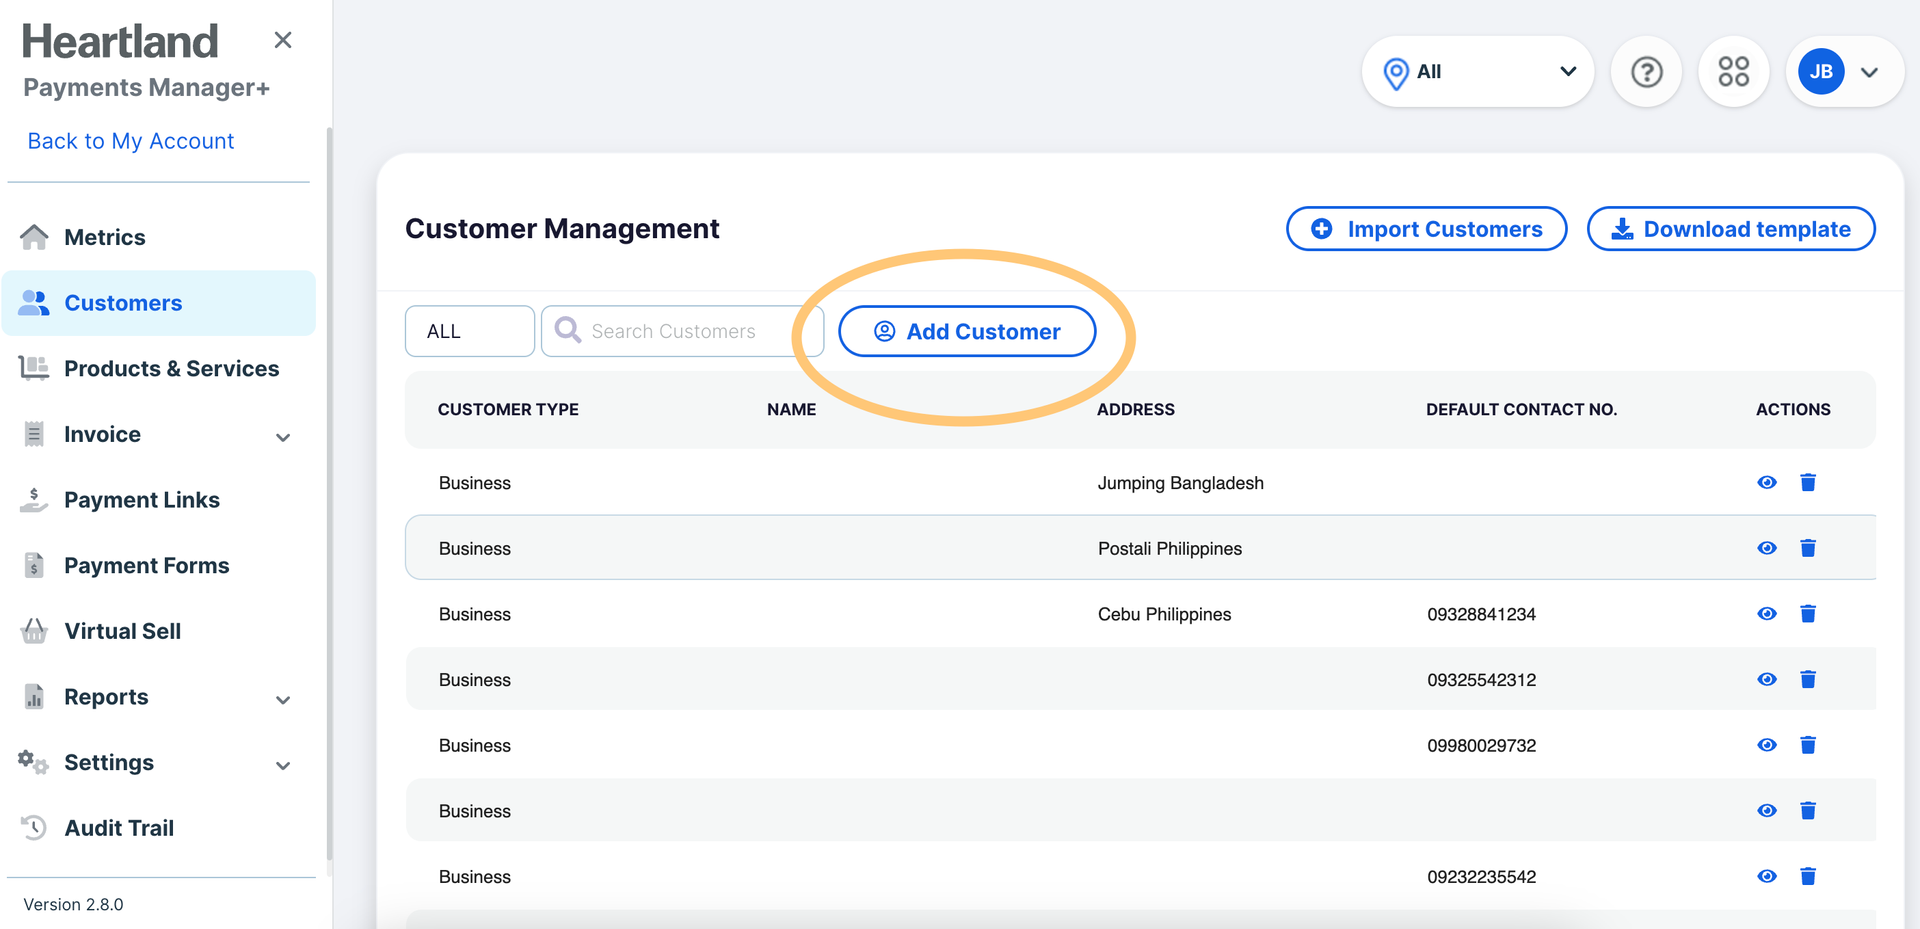Click the location pin icon
Viewport: 1920px width, 929px height.
point(1396,73)
